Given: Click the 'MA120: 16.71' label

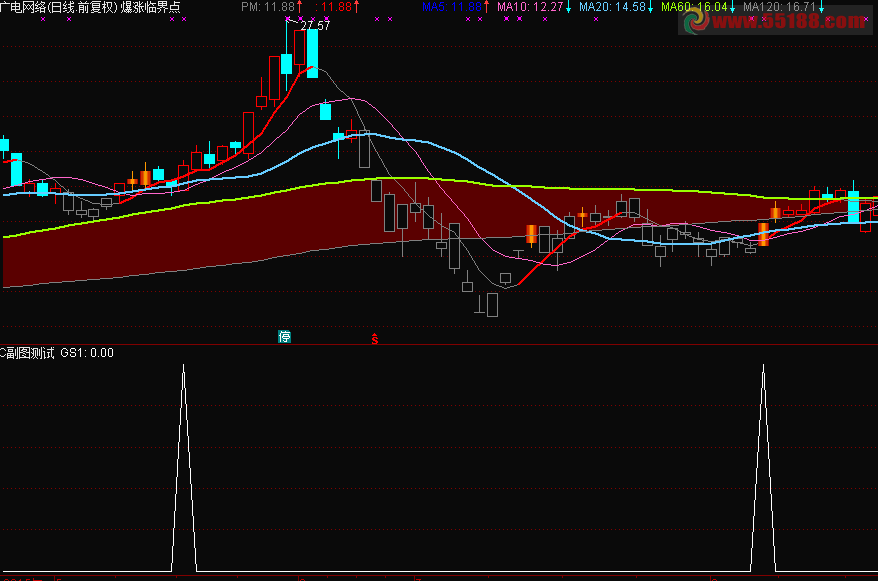Looking at the screenshot, I should pyautogui.click(x=779, y=7).
